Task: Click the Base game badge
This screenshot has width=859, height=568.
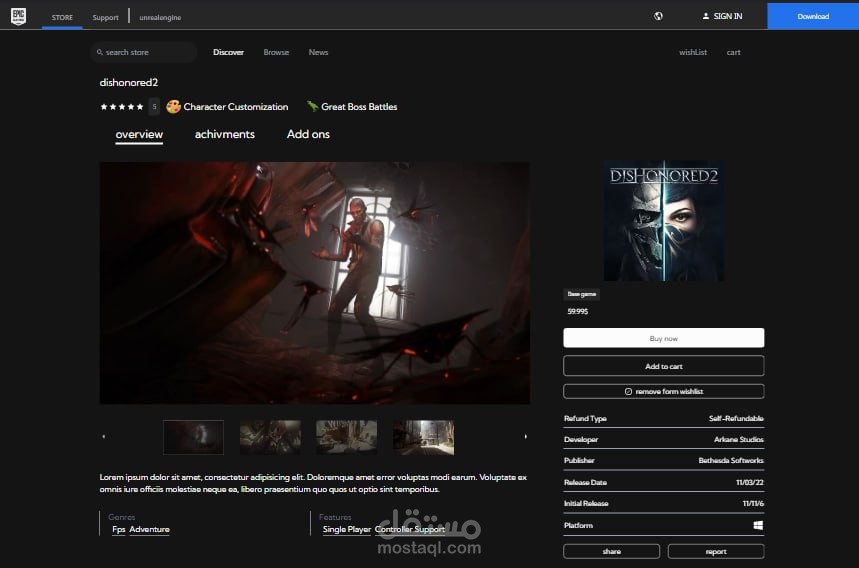Action: (581, 294)
